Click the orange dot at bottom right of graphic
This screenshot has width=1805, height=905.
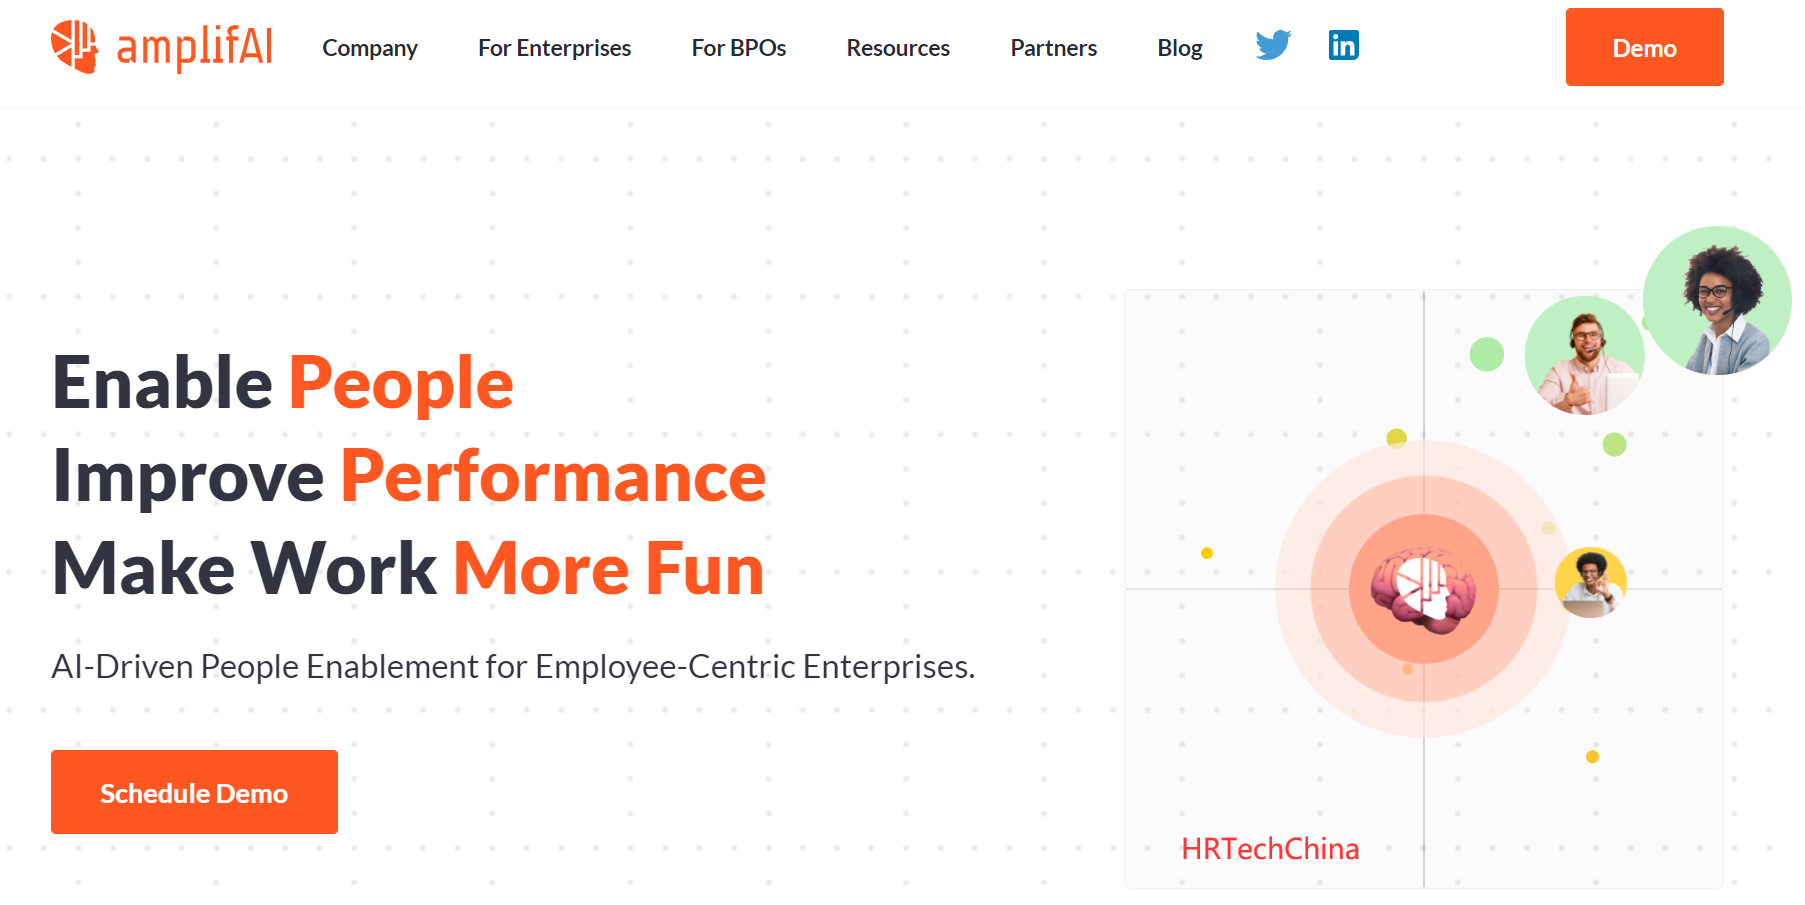coord(1592,757)
